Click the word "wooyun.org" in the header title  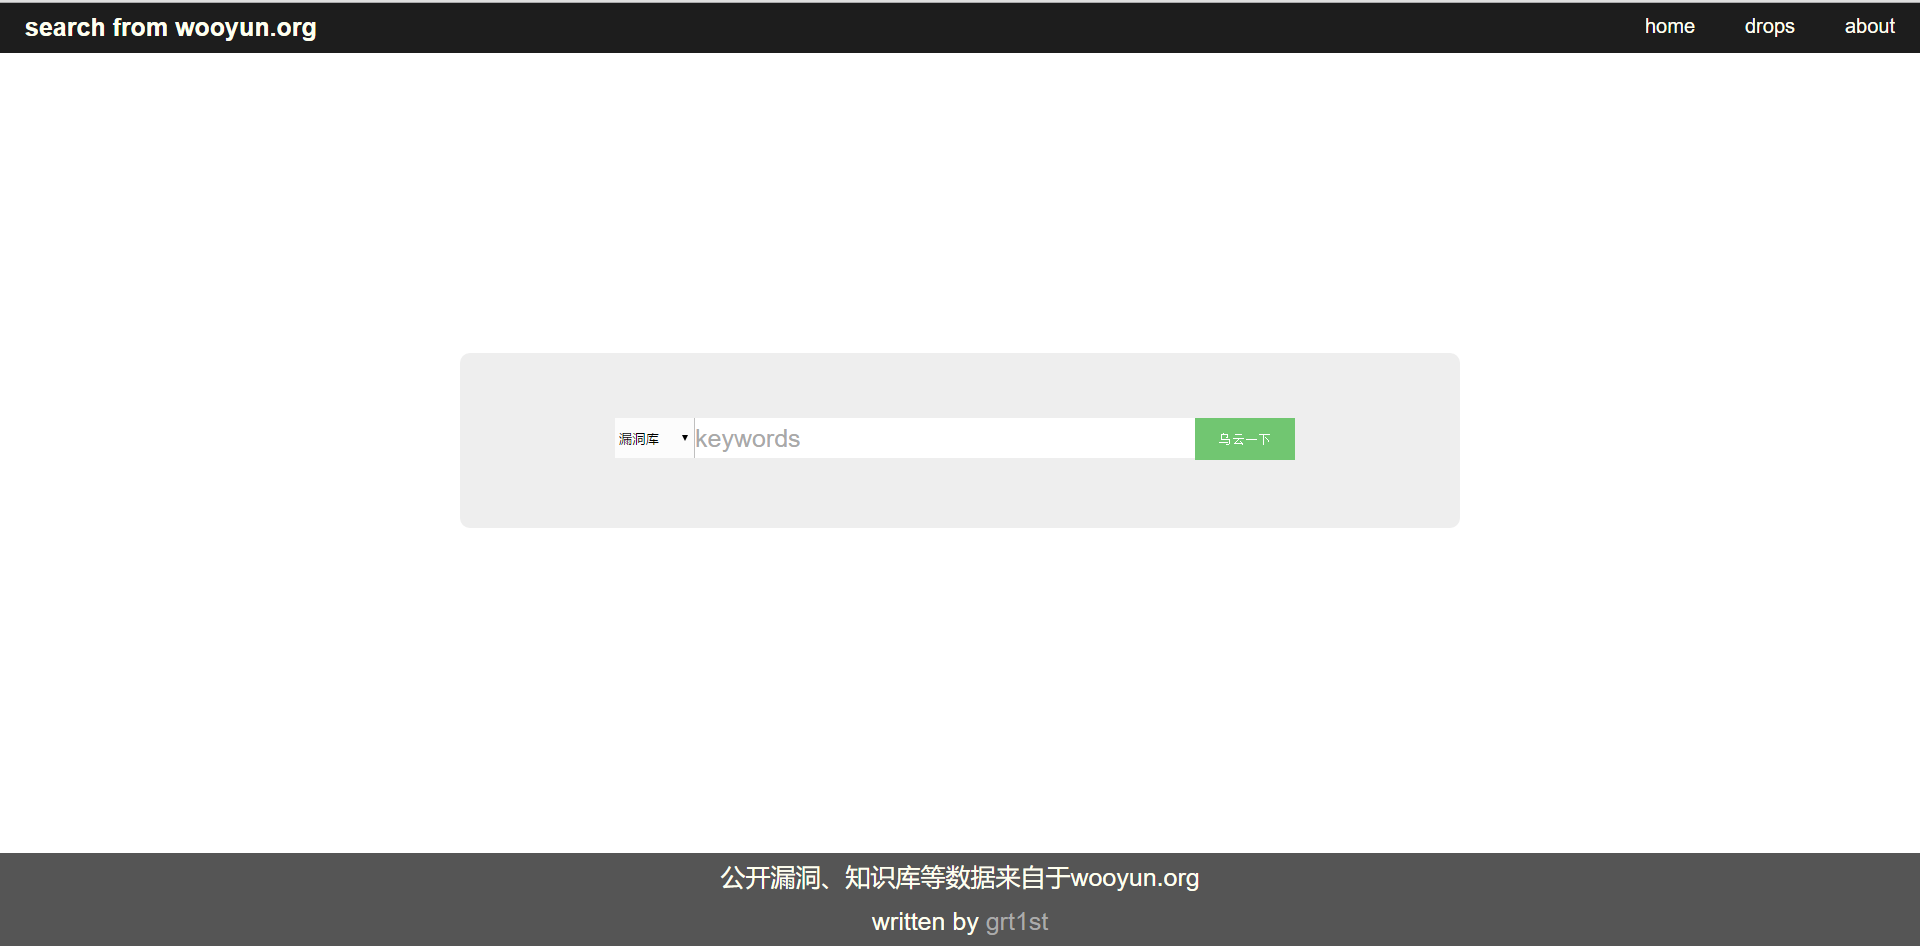click(x=246, y=28)
